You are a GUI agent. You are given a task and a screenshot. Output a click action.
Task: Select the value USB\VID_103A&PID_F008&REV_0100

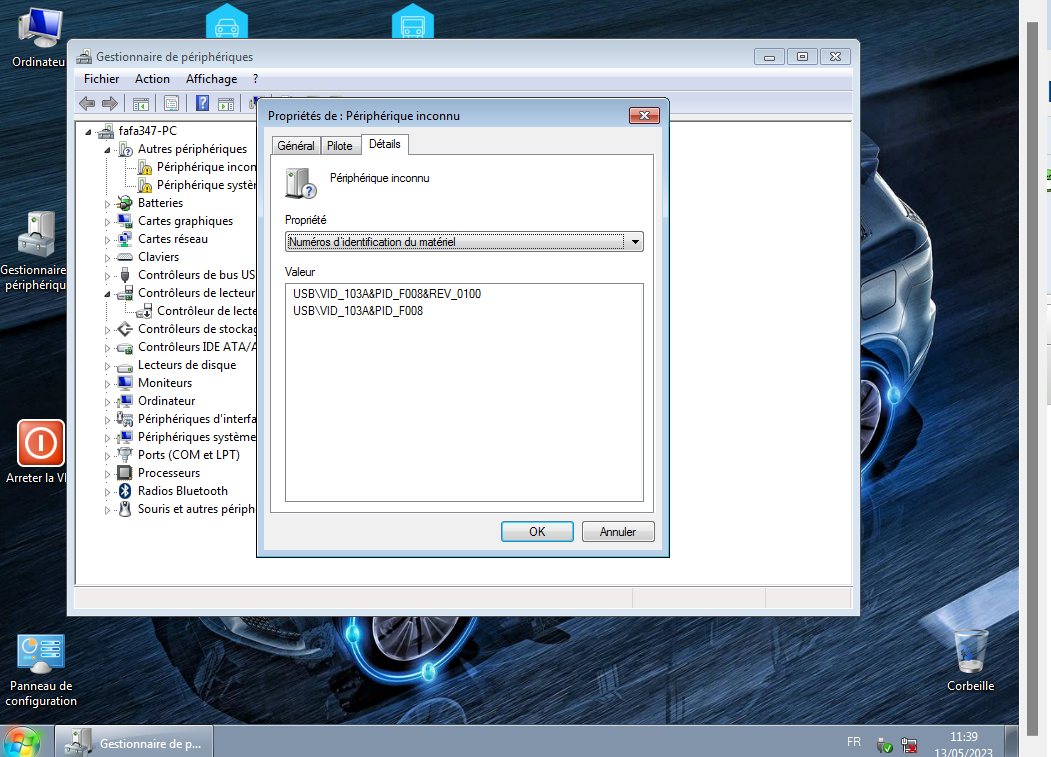click(387, 294)
